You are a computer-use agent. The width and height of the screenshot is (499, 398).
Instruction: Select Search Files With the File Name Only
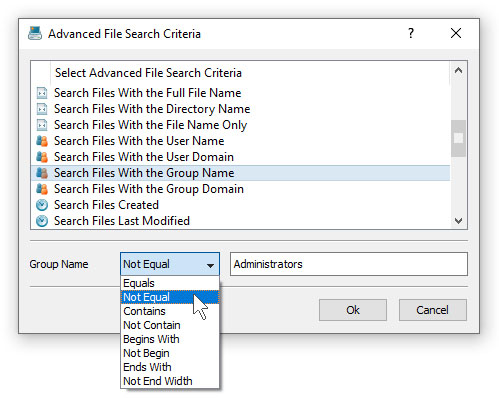pos(240,125)
